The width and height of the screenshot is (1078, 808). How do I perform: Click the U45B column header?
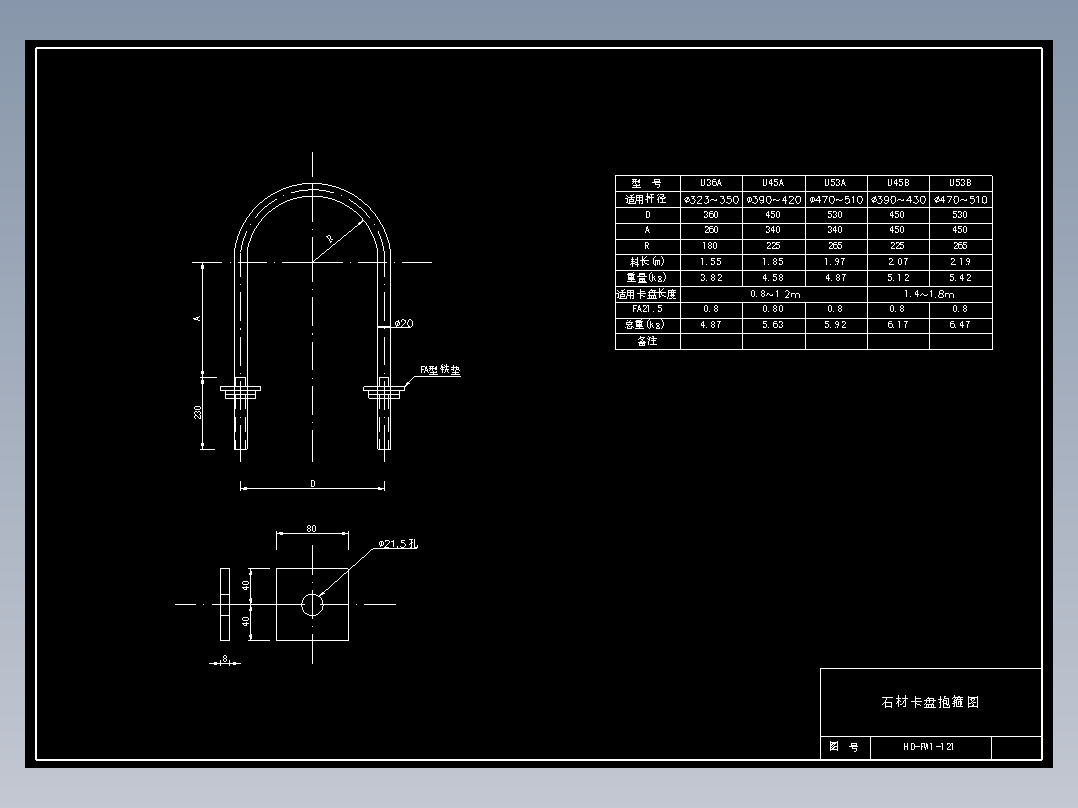898,183
